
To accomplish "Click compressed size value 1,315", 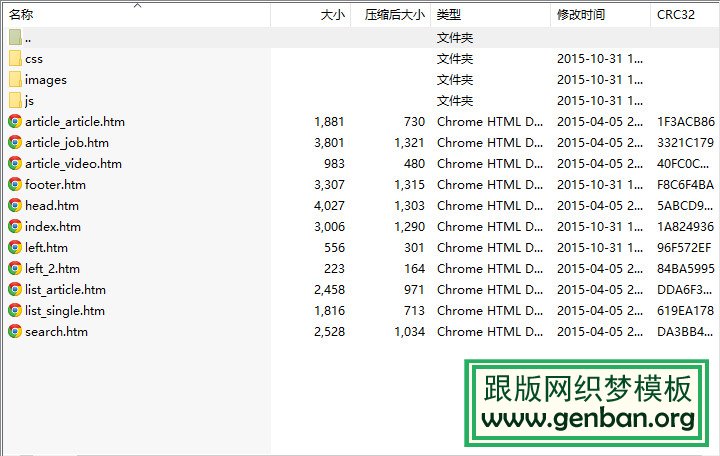I will (410, 185).
